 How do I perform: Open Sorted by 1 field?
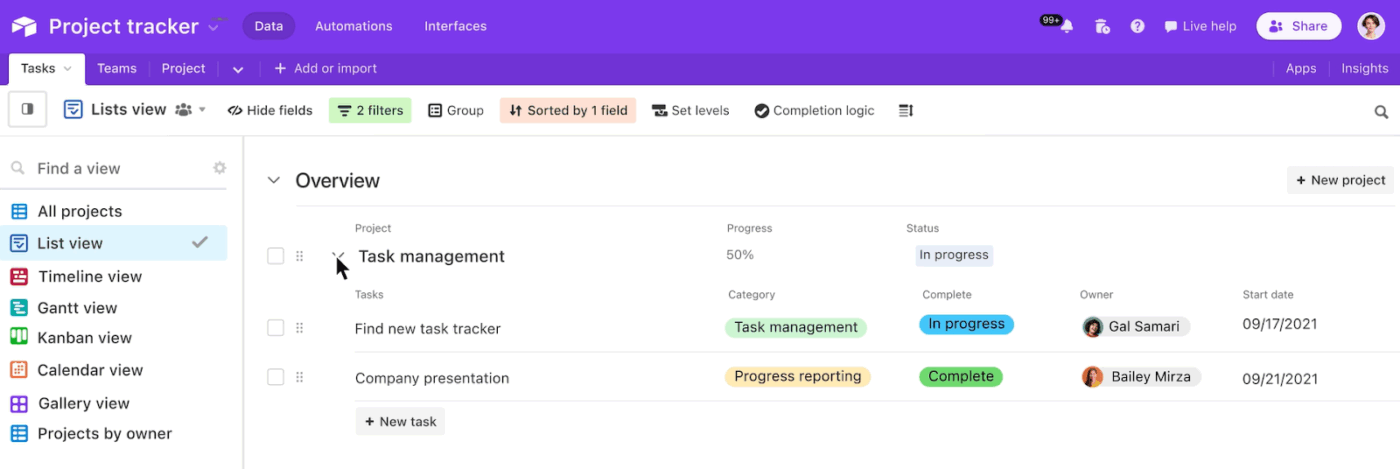coord(568,111)
